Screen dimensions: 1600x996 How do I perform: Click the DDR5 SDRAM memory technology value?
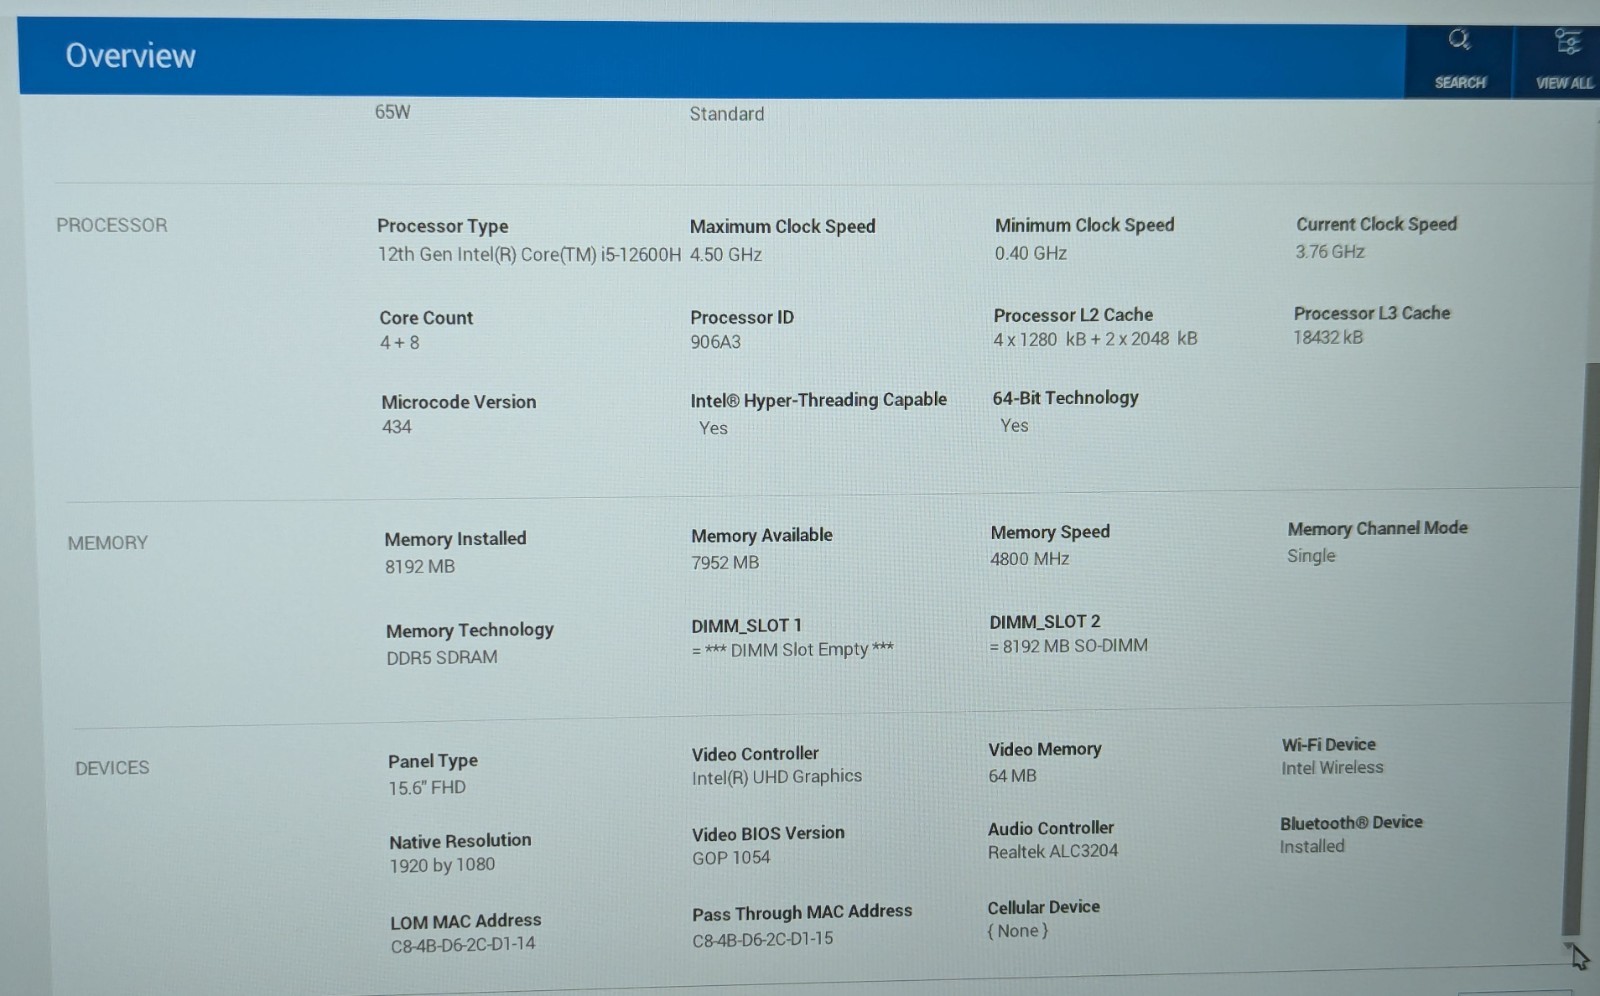(442, 657)
